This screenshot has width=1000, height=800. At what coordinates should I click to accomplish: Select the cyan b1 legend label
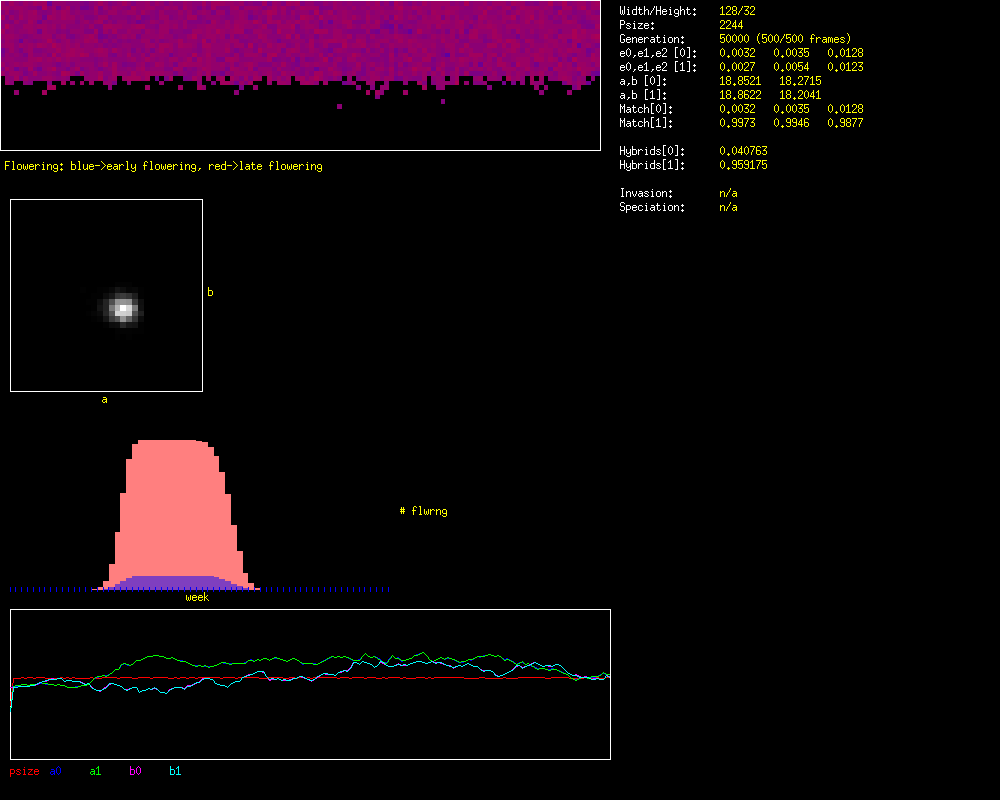pos(175,771)
